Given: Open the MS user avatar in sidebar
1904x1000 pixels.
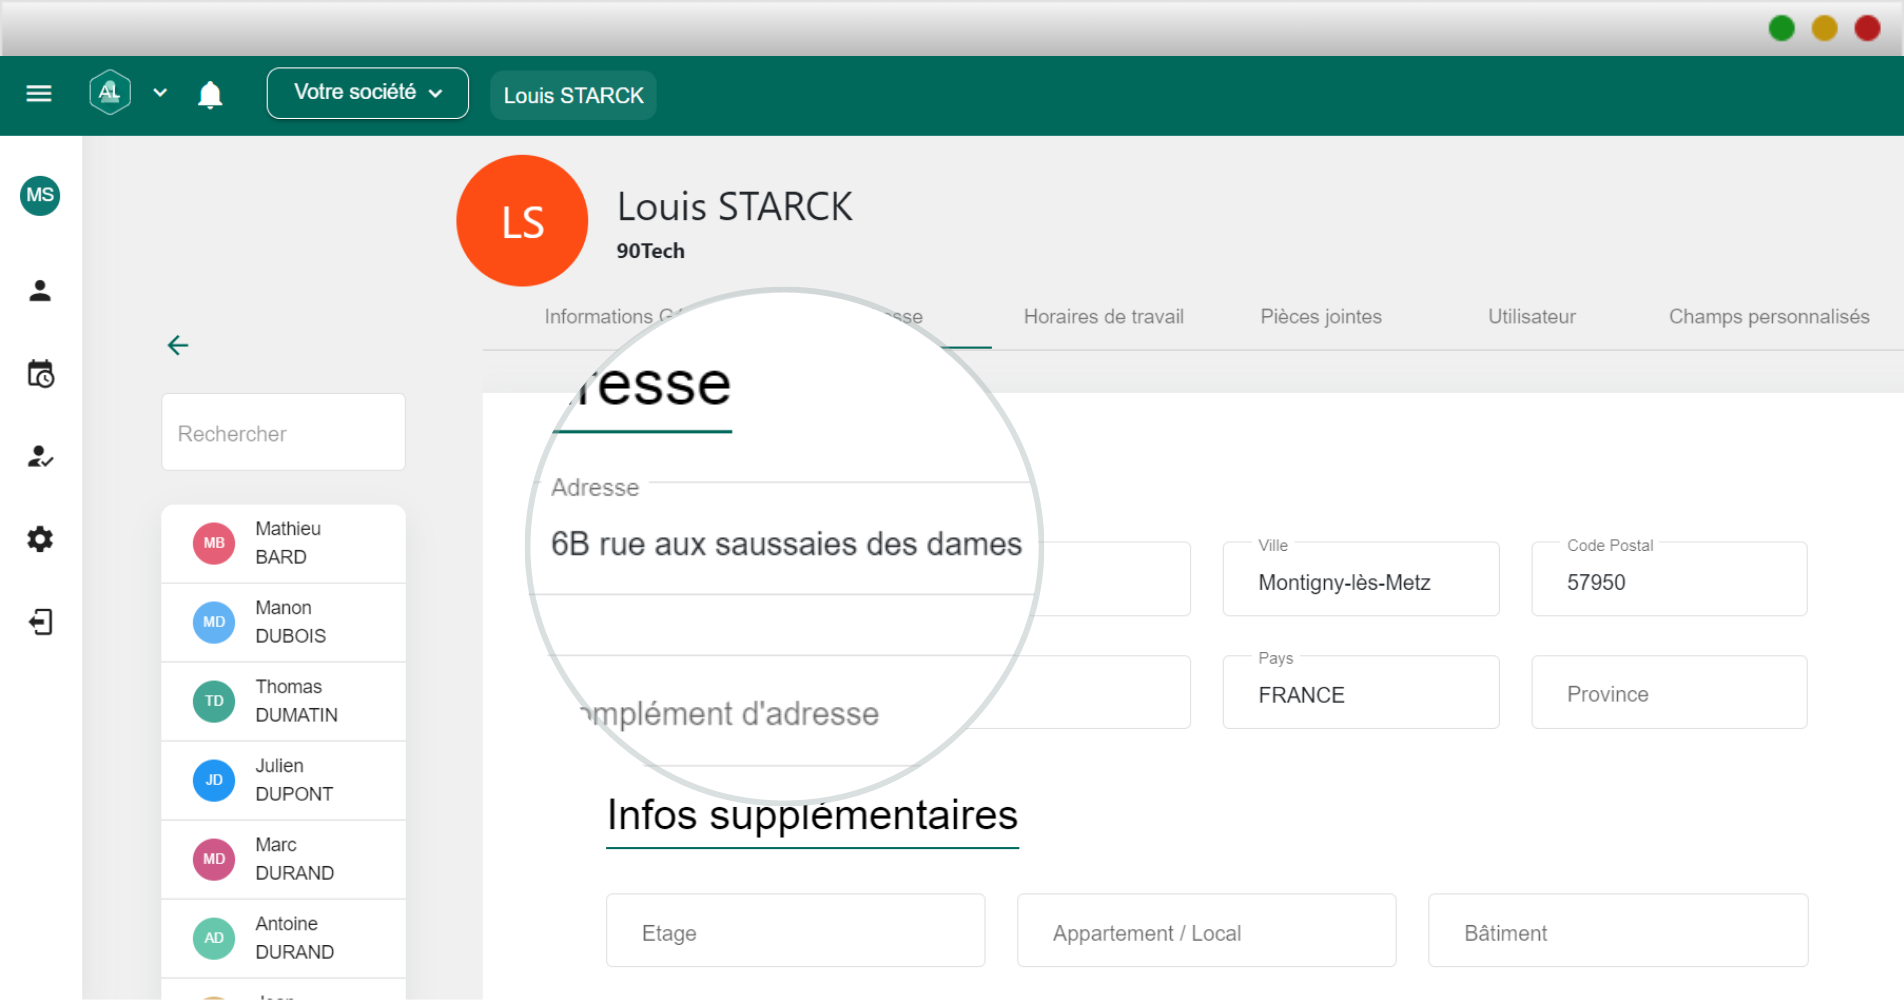Looking at the screenshot, I should pyautogui.click(x=40, y=195).
